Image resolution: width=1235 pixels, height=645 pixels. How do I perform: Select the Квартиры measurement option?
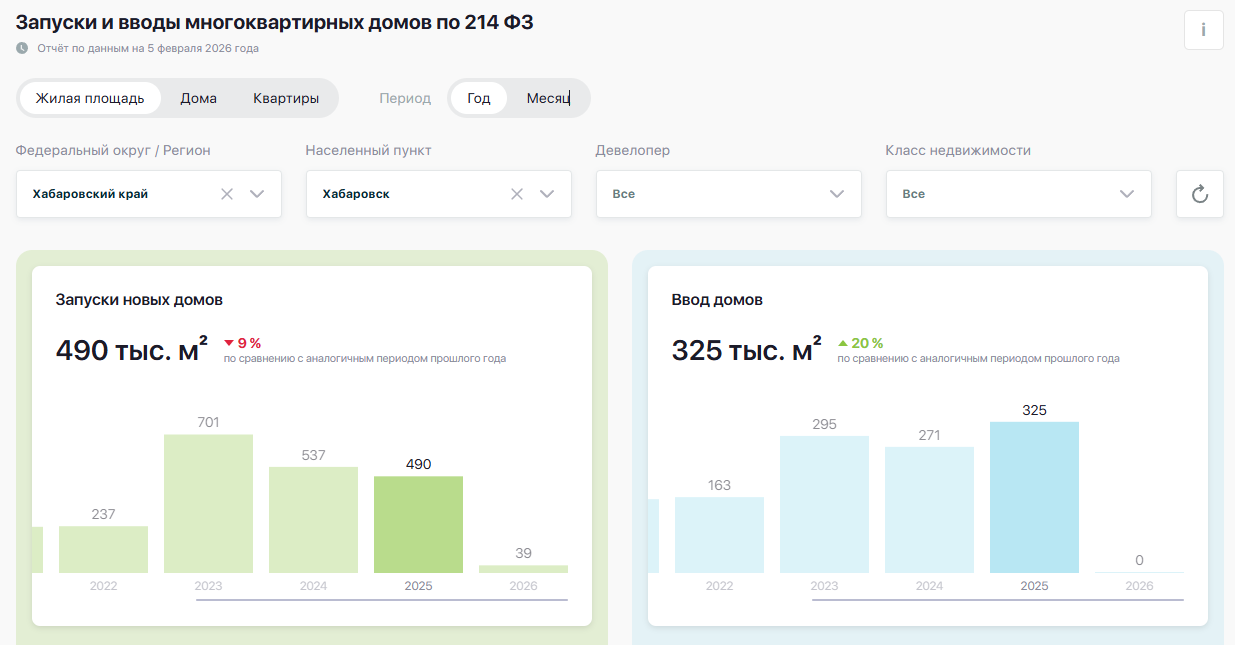click(288, 97)
